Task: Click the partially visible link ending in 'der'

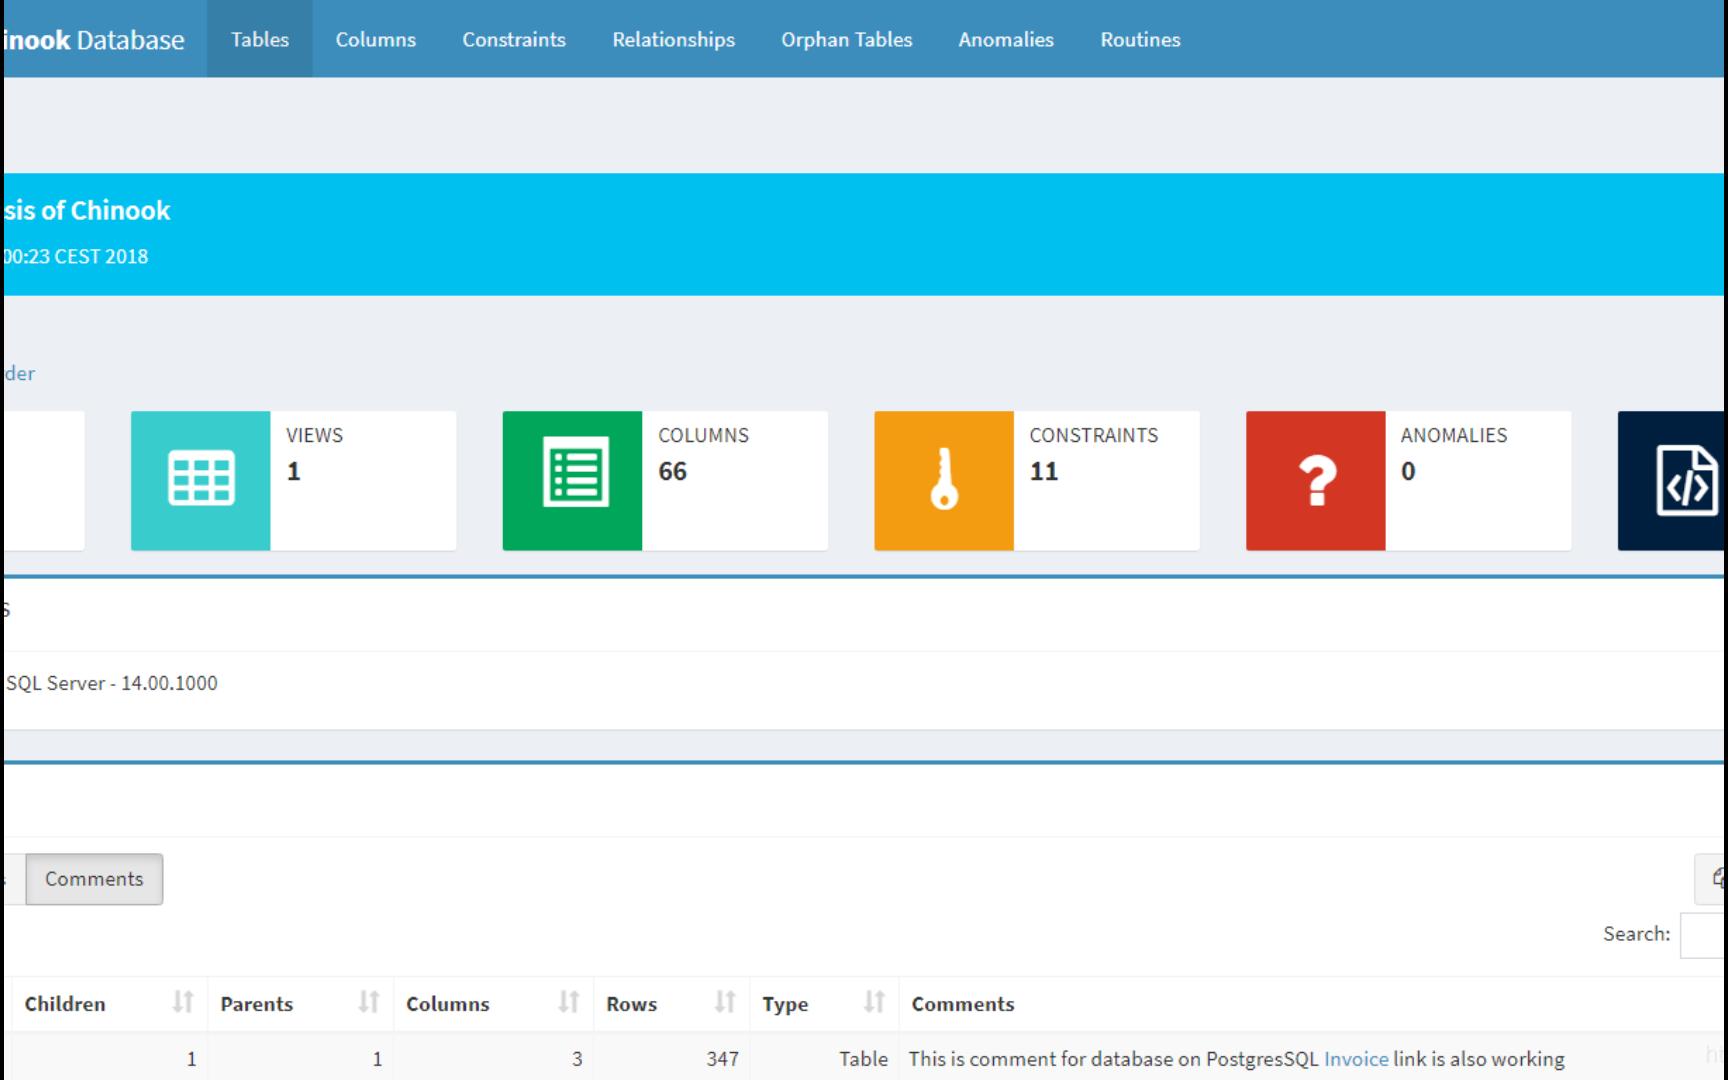Action: pyautogui.click(x=19, y=373)
